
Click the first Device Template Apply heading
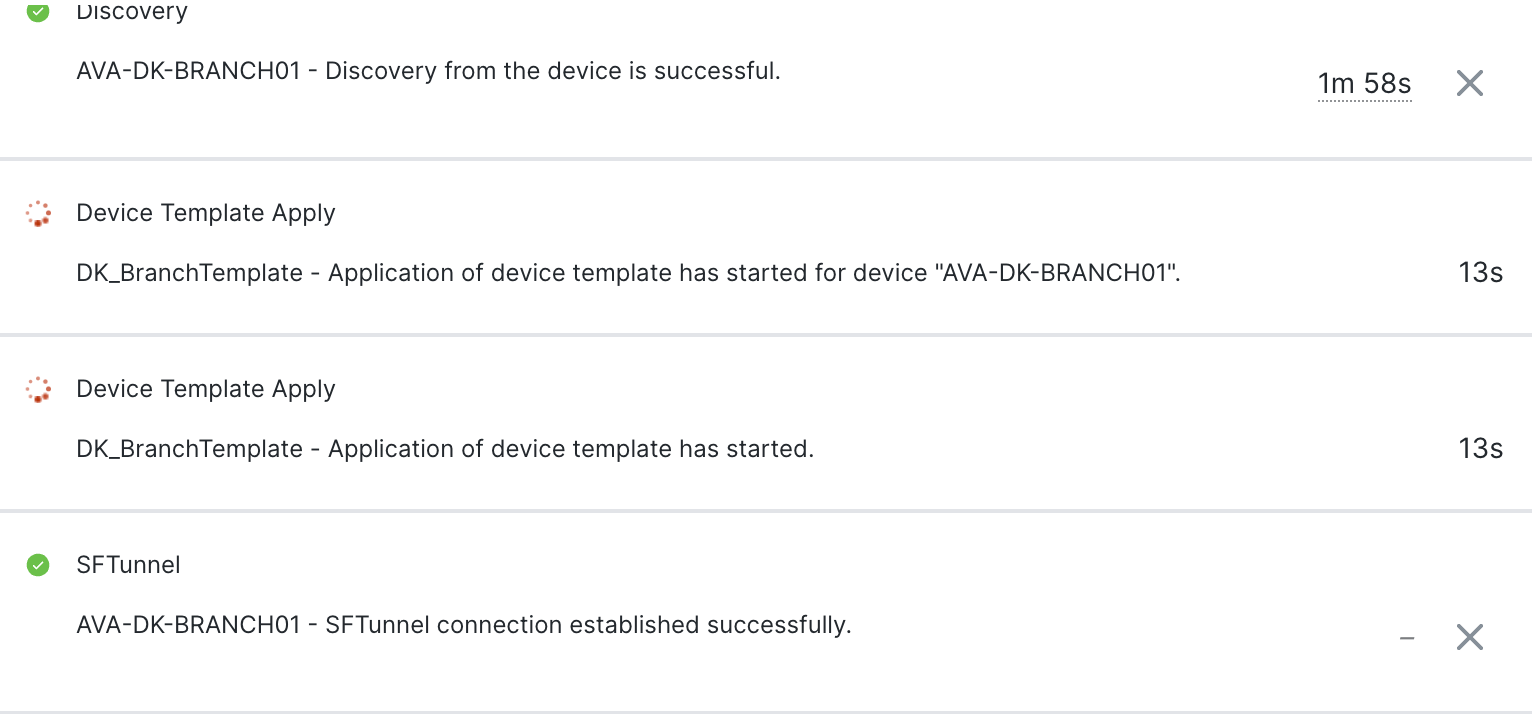(x=205, y=213)
